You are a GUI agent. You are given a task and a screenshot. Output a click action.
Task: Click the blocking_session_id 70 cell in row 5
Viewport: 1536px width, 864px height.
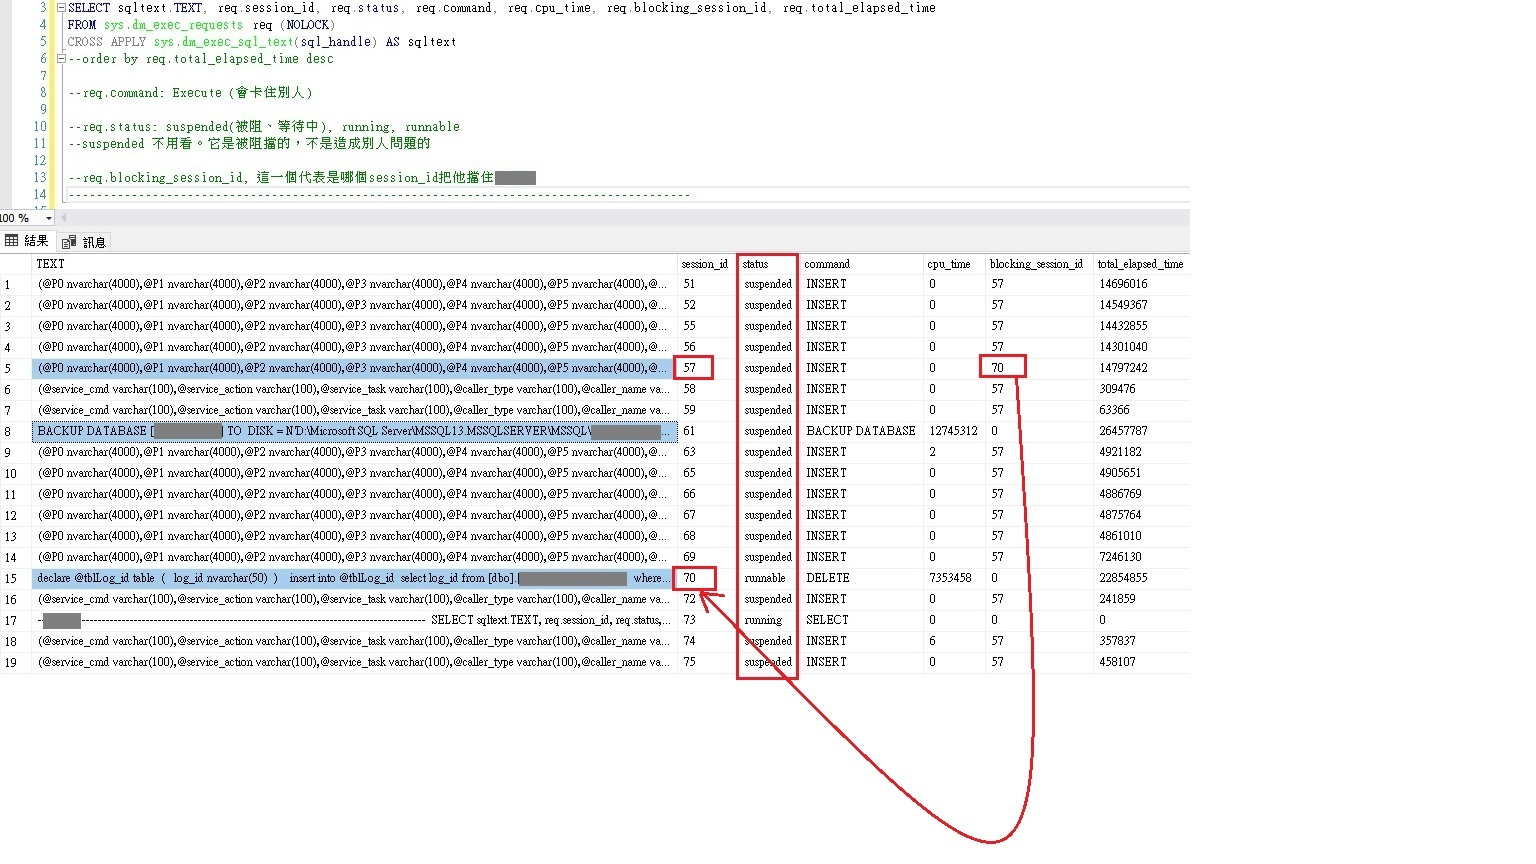pyautogui.click(x=1001, y=367)
